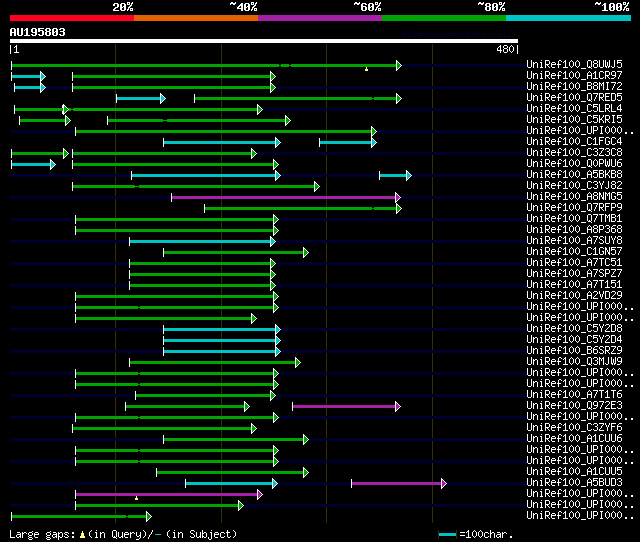Click the UniRef100_Q0PWU6 label

point(574,163)
